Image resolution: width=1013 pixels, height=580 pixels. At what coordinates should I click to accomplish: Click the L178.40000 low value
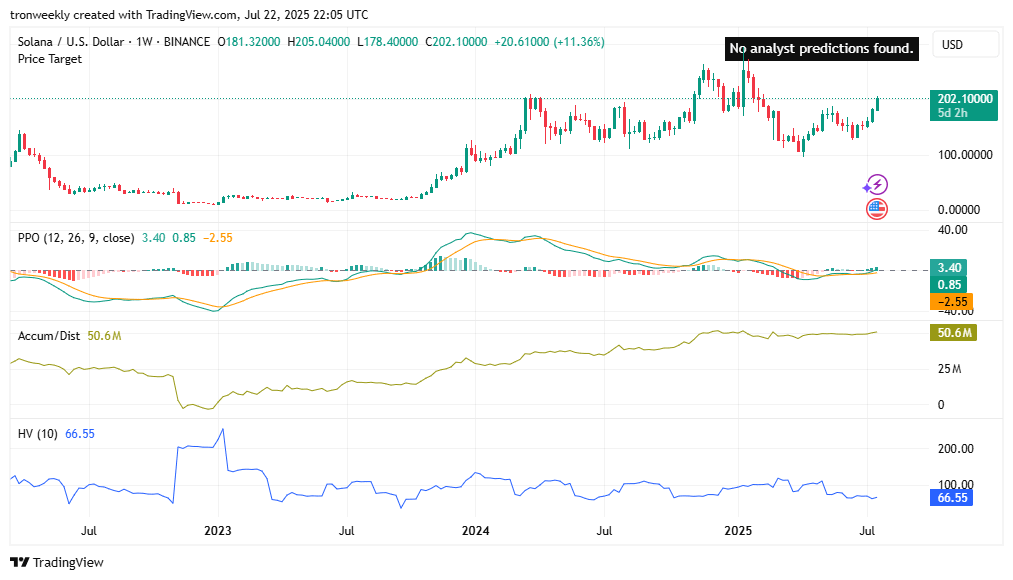coord(388,41)
